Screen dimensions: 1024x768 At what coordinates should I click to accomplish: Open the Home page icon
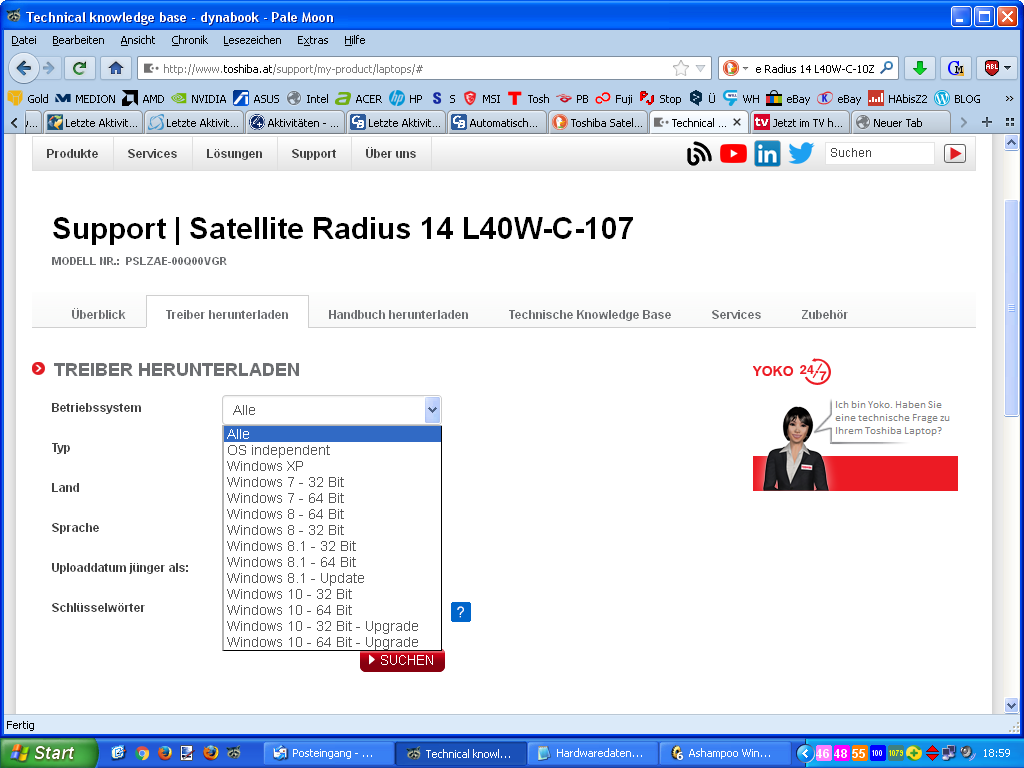click(x=116, y=68)
